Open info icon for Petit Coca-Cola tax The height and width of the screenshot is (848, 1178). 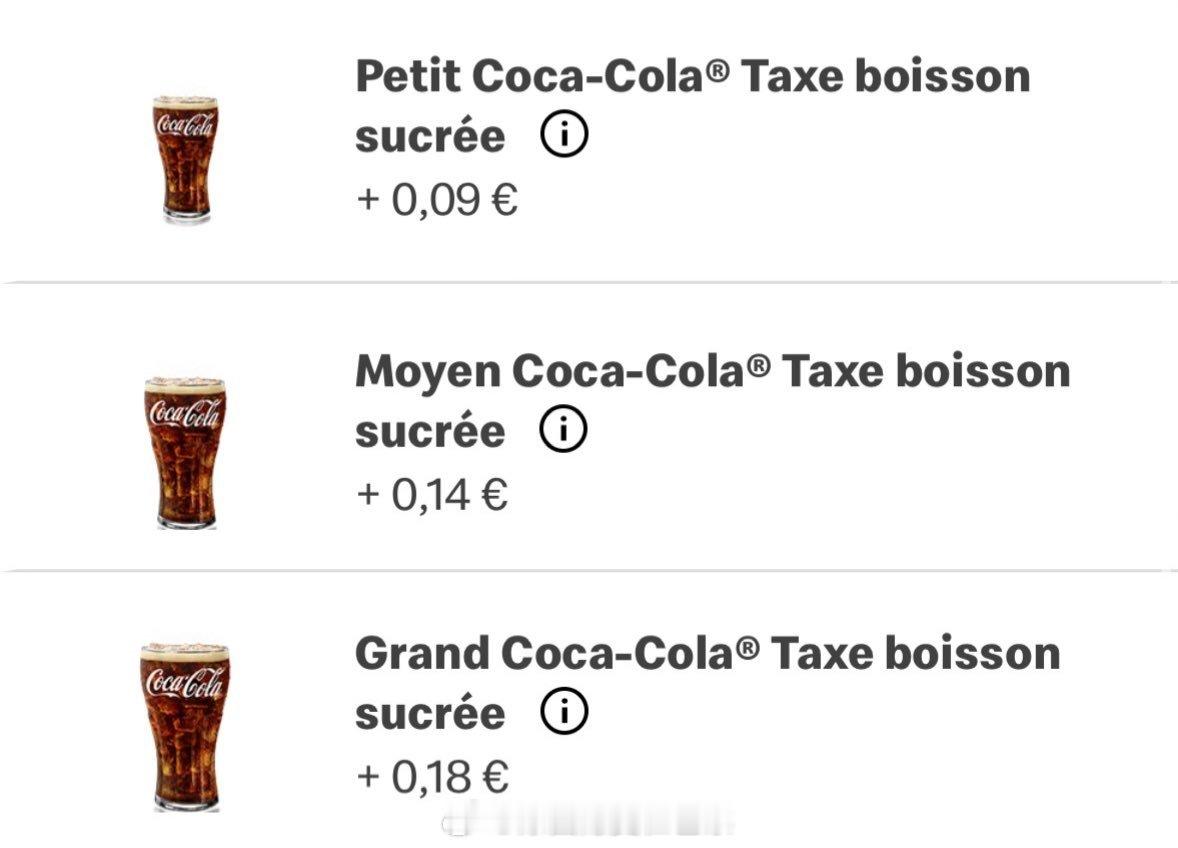[564, 136]
